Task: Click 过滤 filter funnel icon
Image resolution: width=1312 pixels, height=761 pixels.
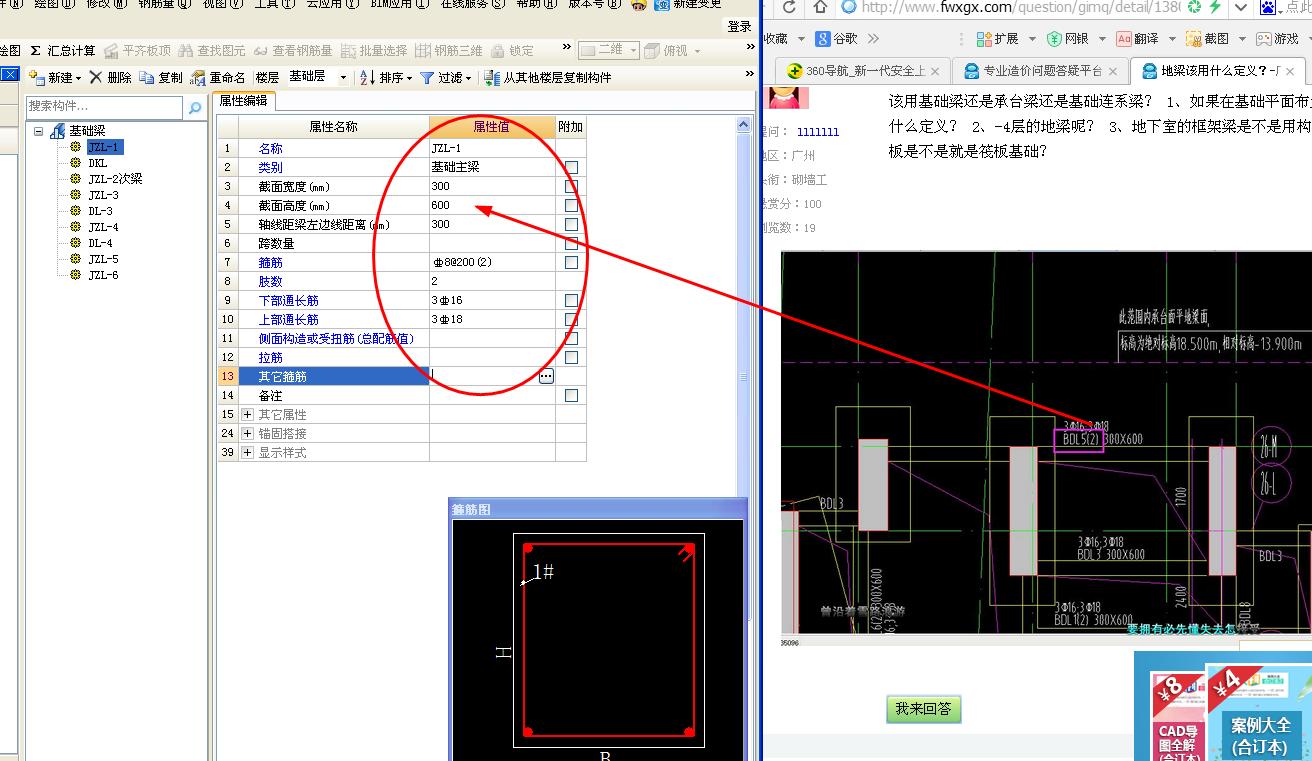Action: 427,77
